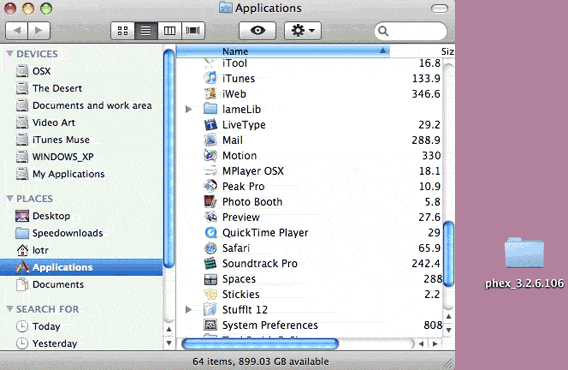Open the Action gear dropdown menu
The image size is (568, 370).
pyautogui.click(x=303, y=30)
